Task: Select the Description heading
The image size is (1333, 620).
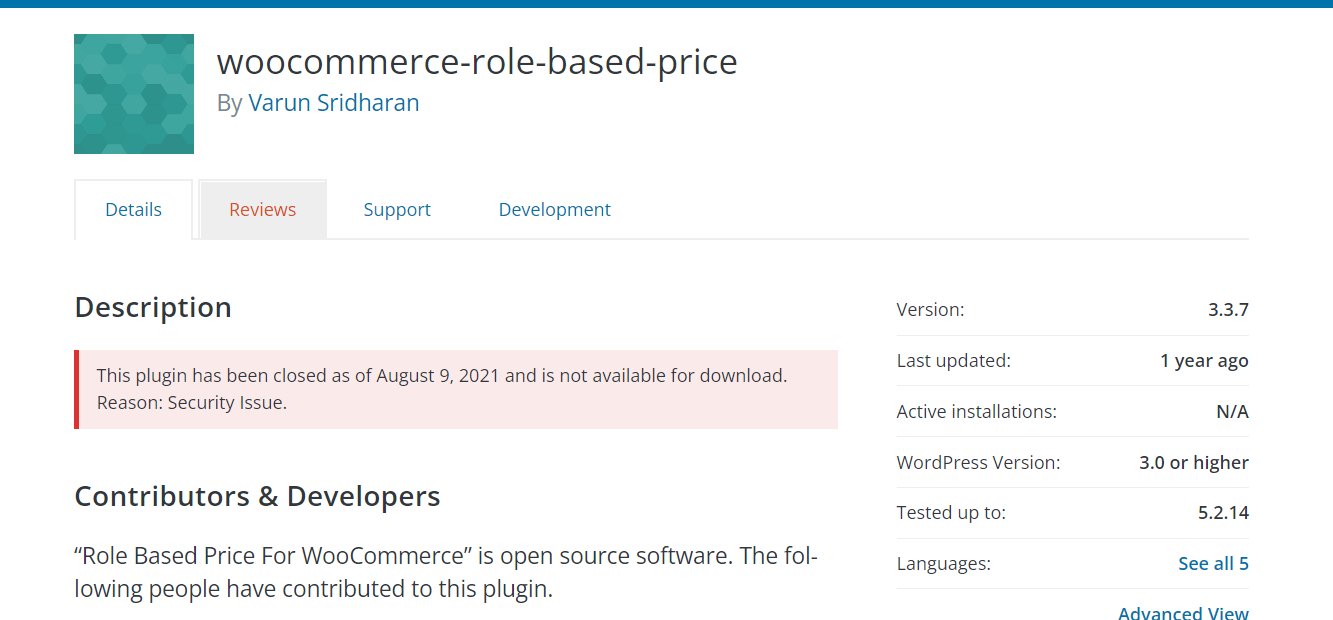Action: click(x=153, y=307)
